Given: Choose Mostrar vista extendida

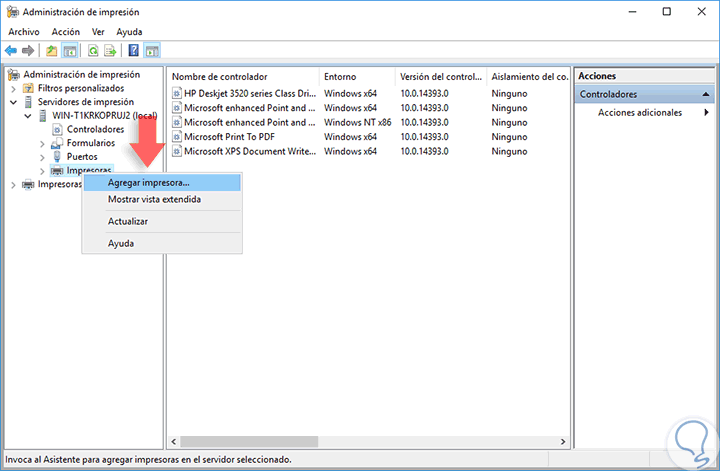Looking at the screenshot, I should pyautogui.click(x=162, y=199).
